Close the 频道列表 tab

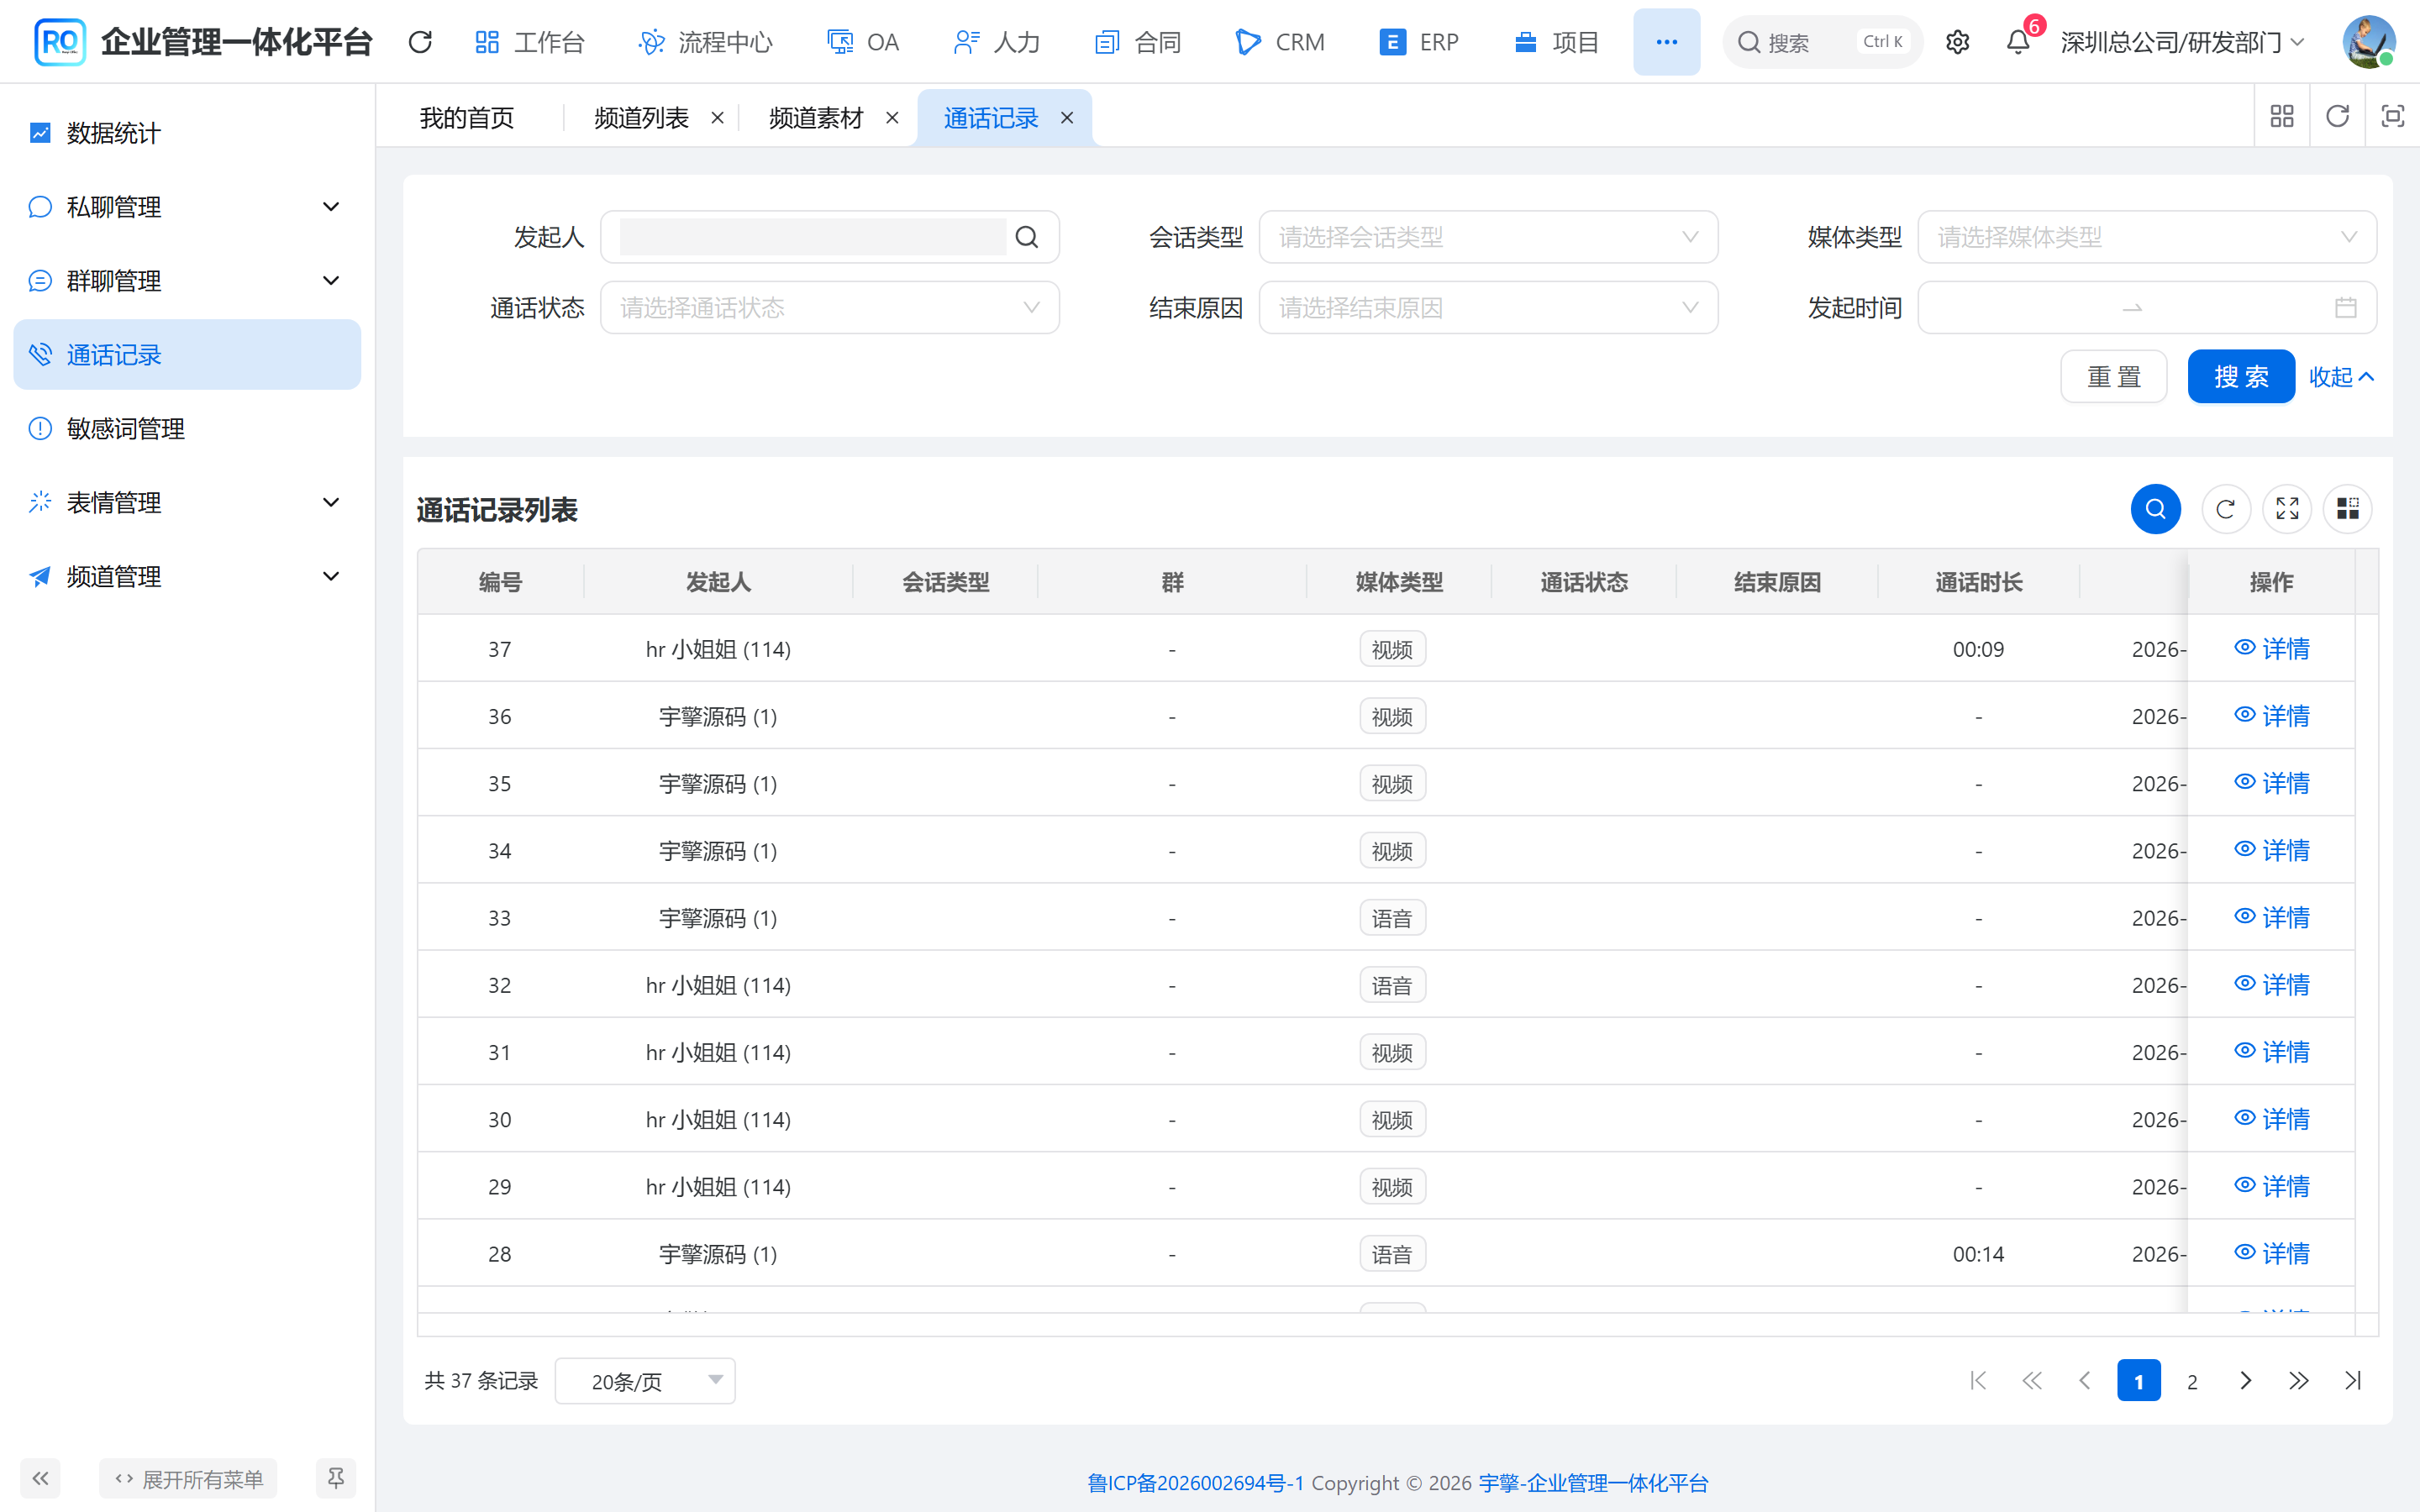[717, 118]
